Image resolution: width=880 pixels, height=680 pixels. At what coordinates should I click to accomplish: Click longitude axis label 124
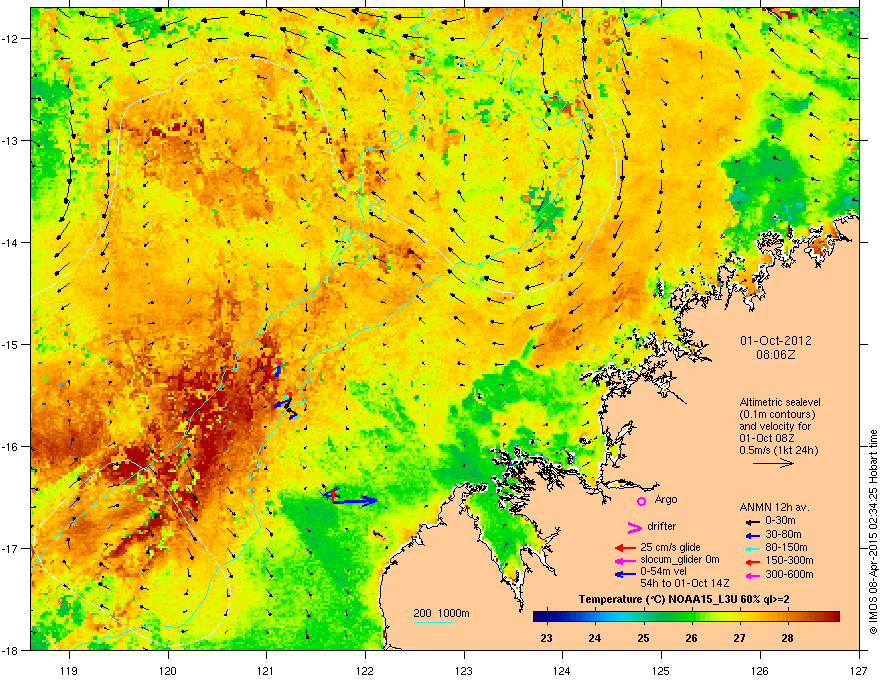click(x=562, y=670)
